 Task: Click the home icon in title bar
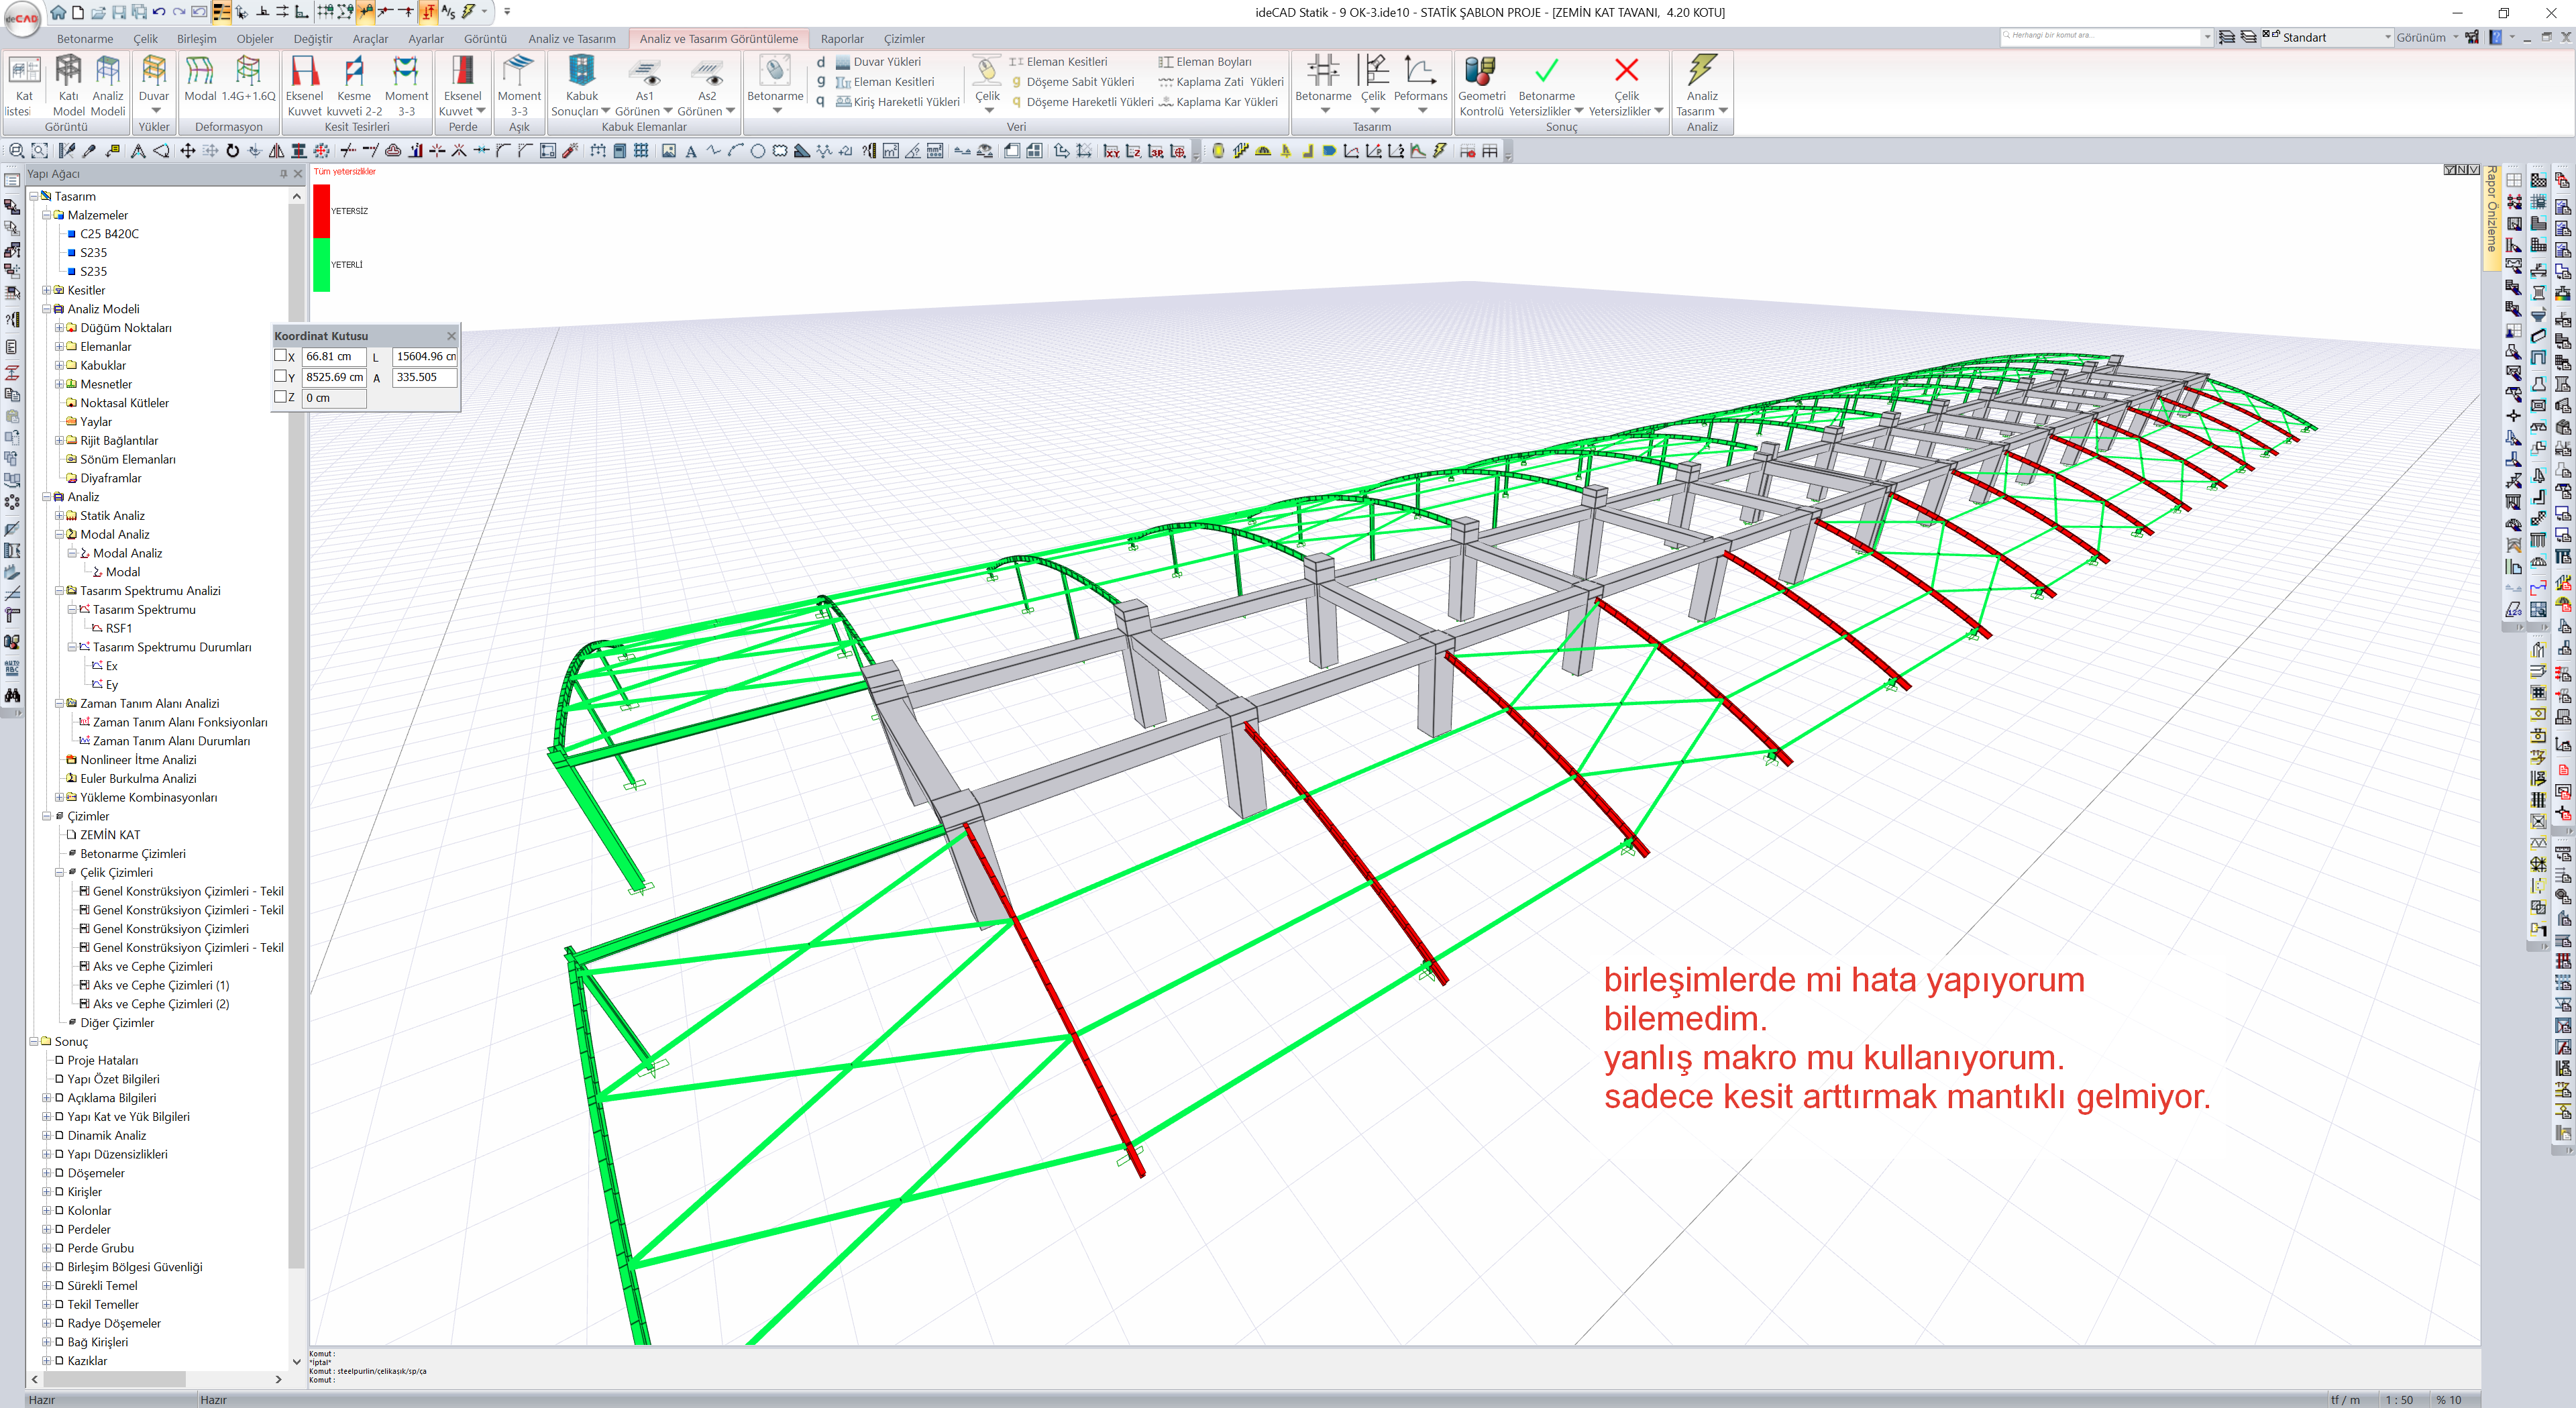[x=58, y=12]
